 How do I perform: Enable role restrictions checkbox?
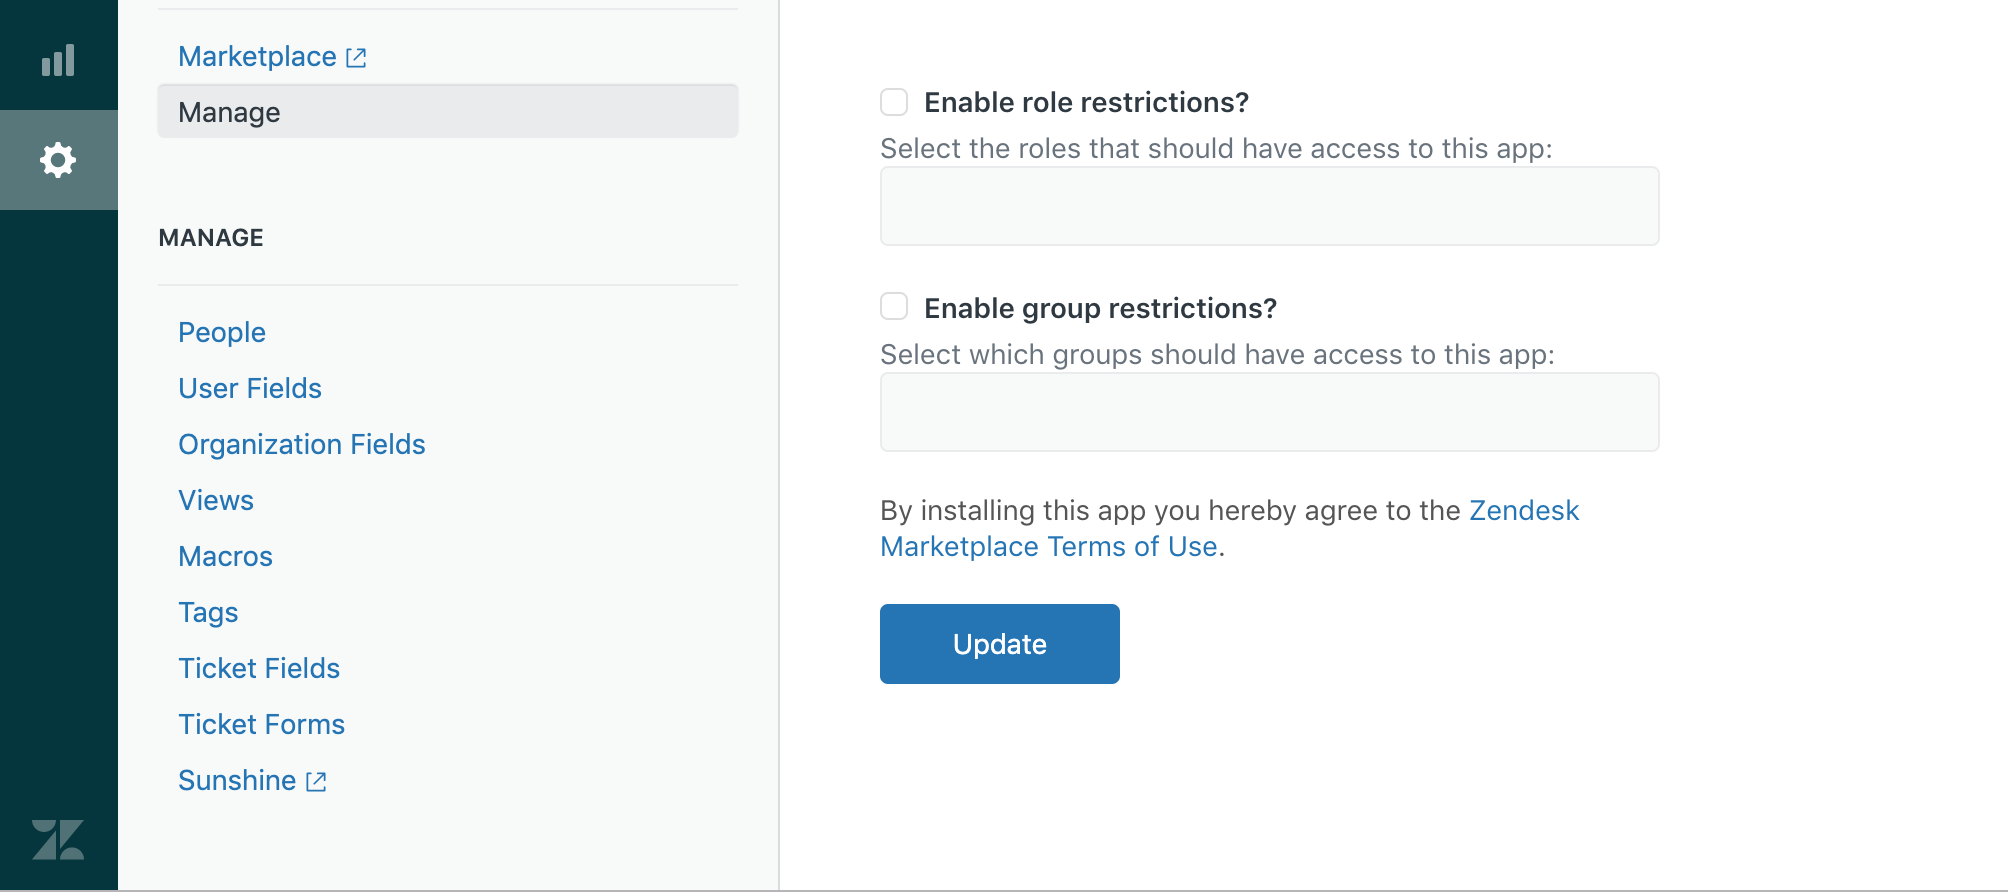pyautogui.click(x=894, y=102)
